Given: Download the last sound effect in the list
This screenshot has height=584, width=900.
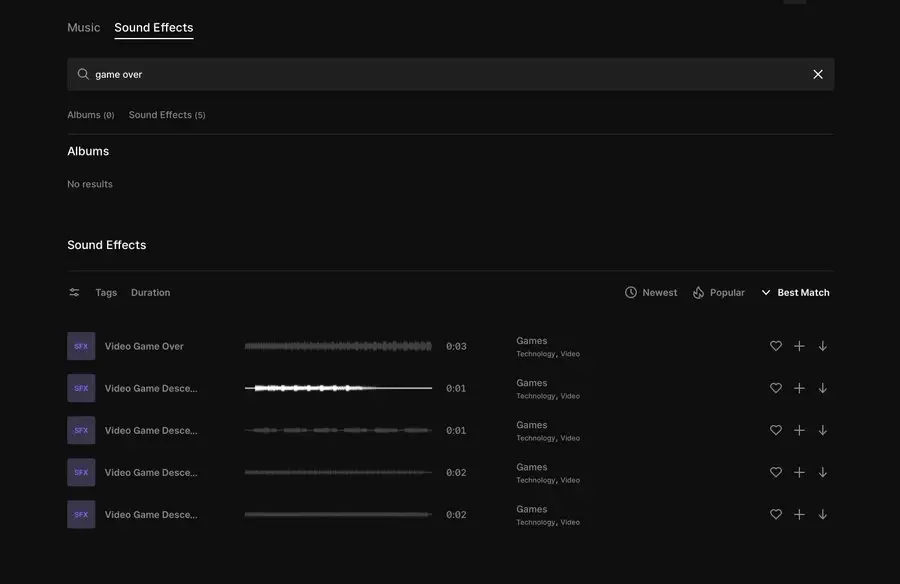Looking at the screenshot, I should tap(823, 514).
